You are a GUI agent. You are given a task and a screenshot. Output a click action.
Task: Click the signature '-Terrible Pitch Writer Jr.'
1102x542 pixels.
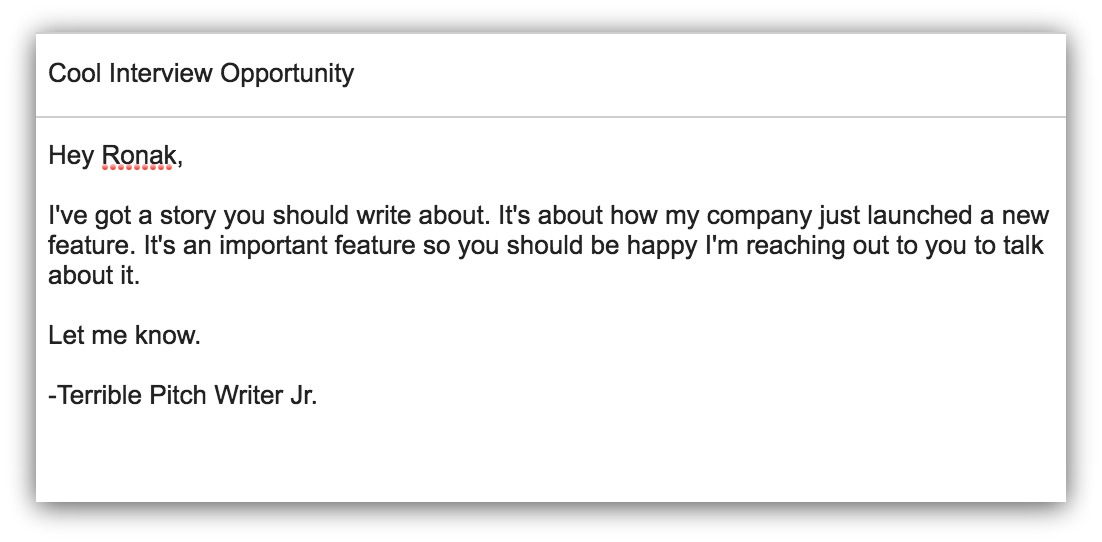[183, 395]
